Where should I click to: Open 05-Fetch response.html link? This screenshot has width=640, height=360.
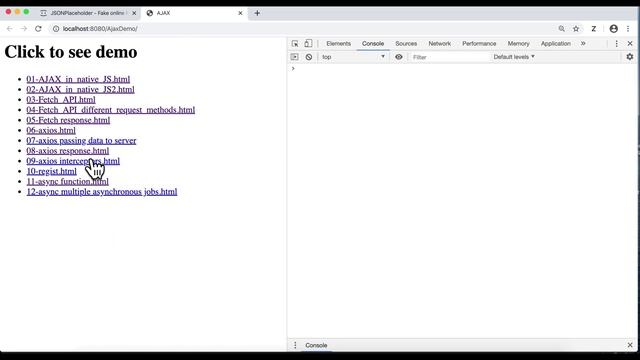pyautogui.click(x=68, y=120)
